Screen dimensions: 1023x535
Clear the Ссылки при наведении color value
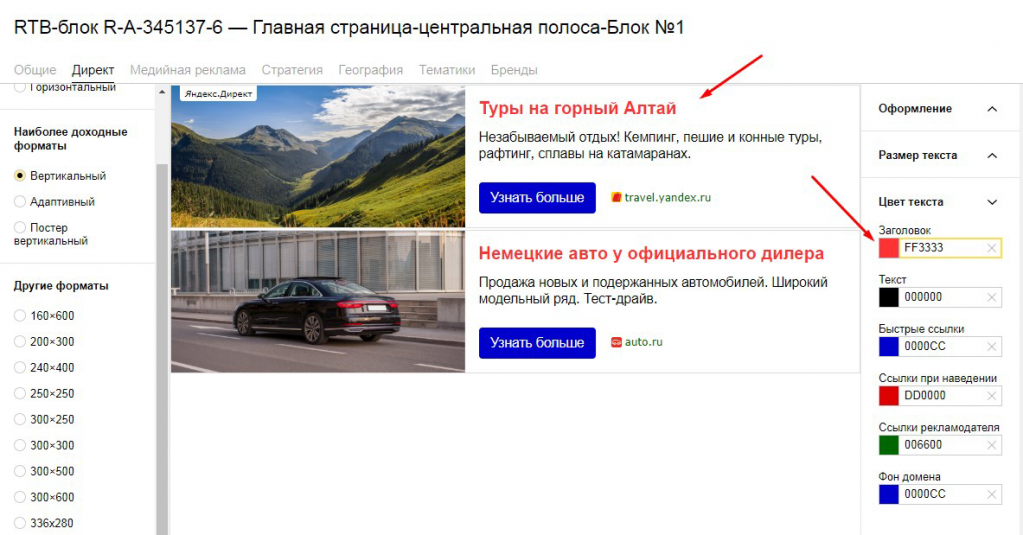tap(991, 396)
